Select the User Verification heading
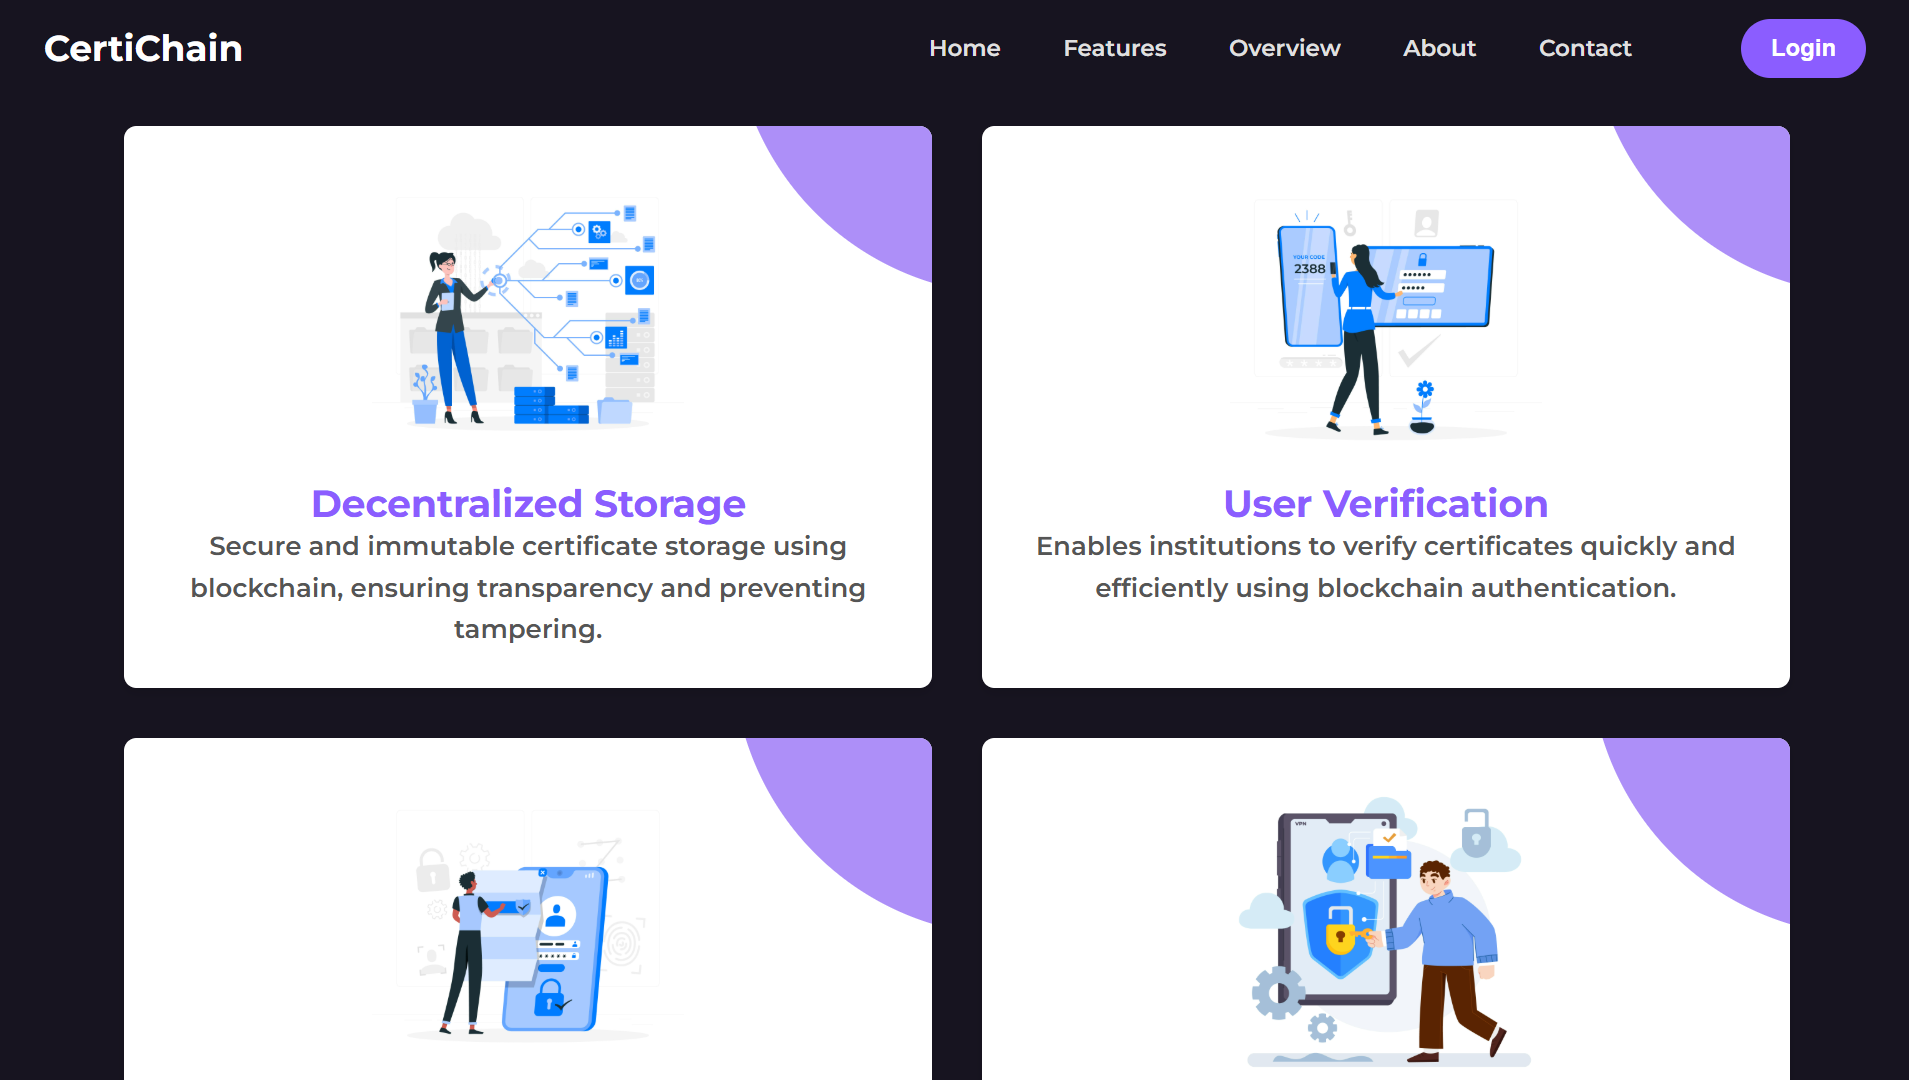 click(x=1385, y=504)
